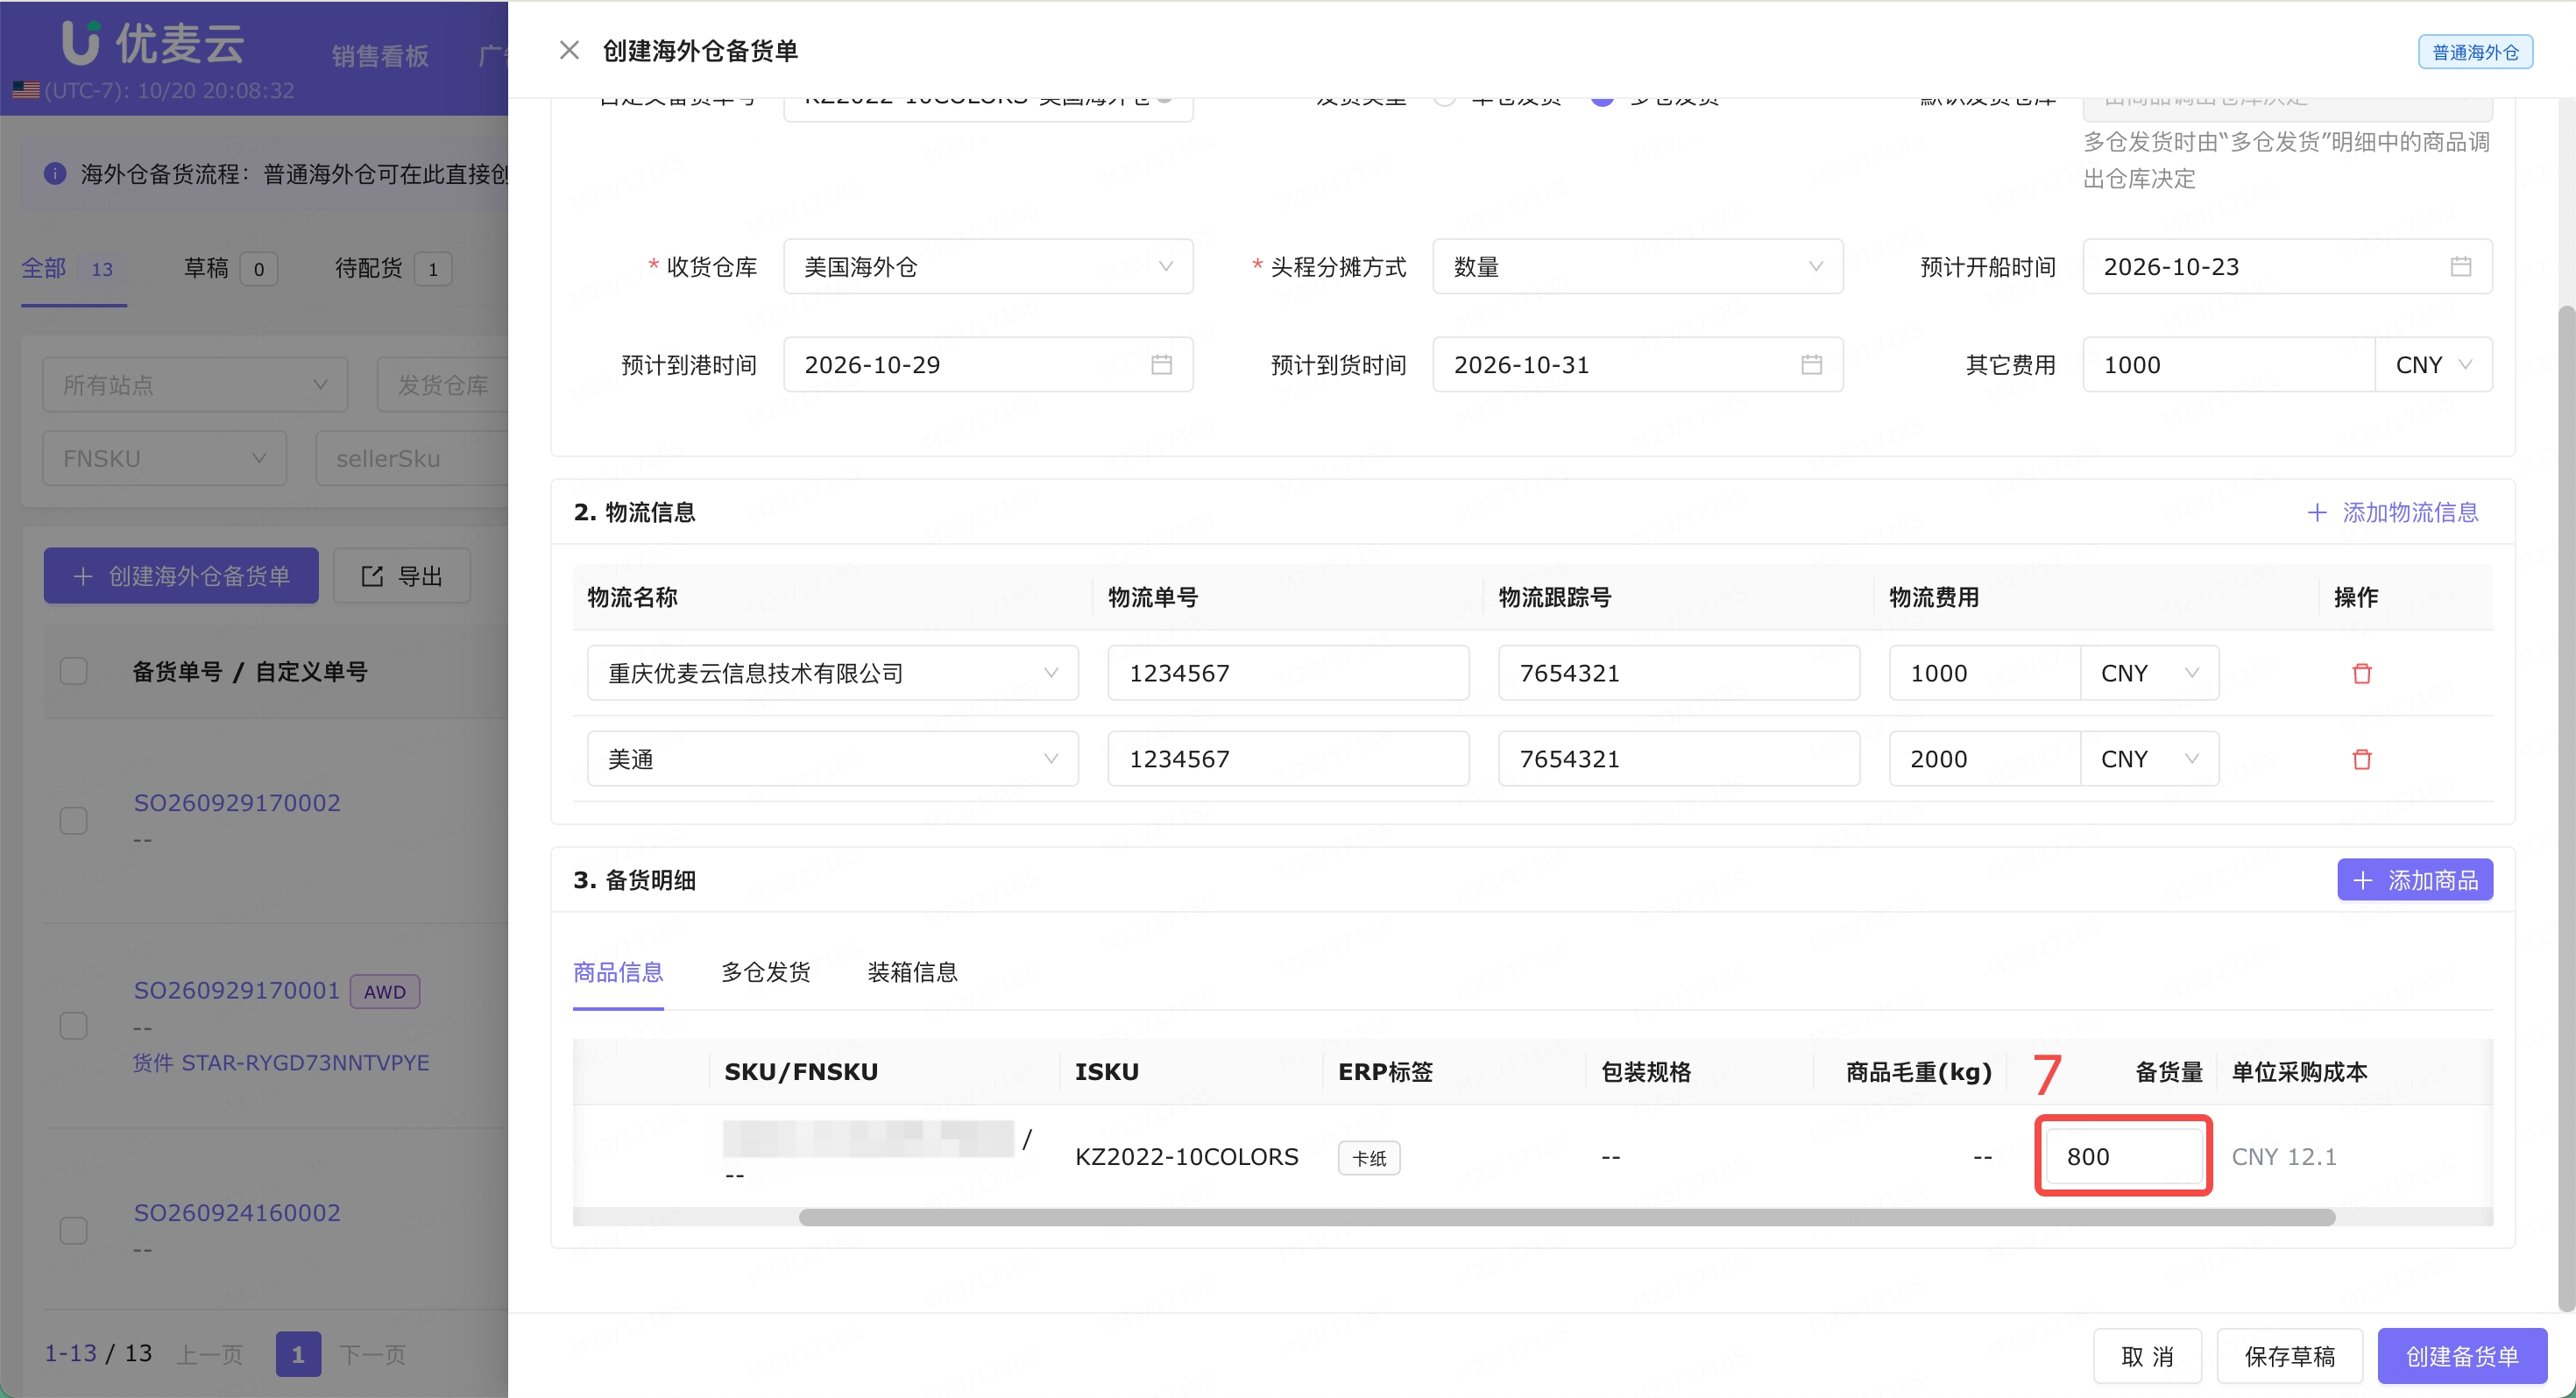Expand the 头程分摊方式 dropdown
2576x1398 pixels.
1637,266
